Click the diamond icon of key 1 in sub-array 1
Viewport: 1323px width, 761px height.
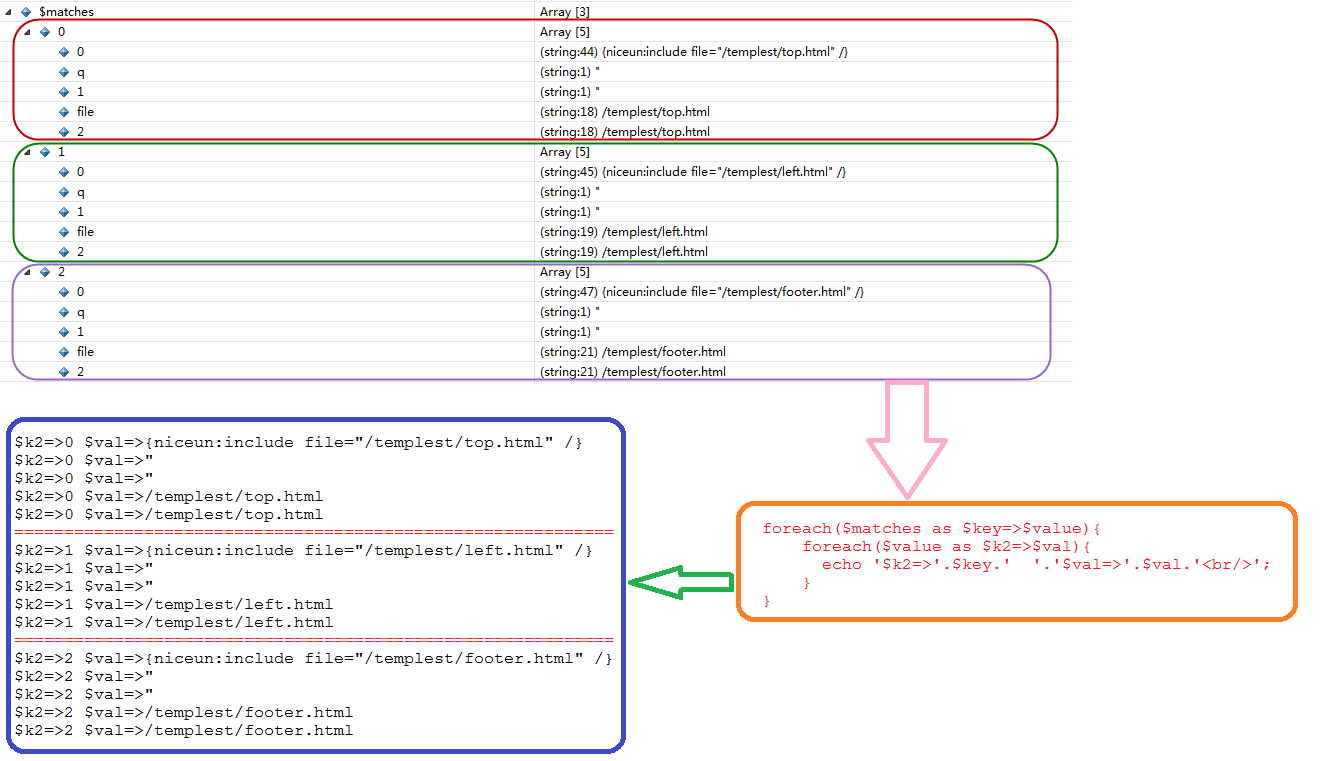(64, 212)
